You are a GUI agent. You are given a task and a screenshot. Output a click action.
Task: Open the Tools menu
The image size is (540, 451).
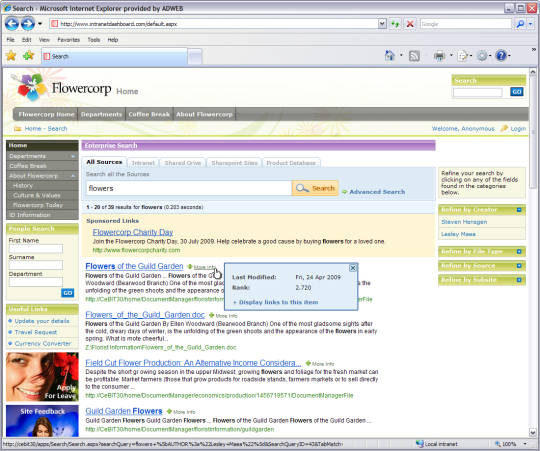tap(93, 40)
